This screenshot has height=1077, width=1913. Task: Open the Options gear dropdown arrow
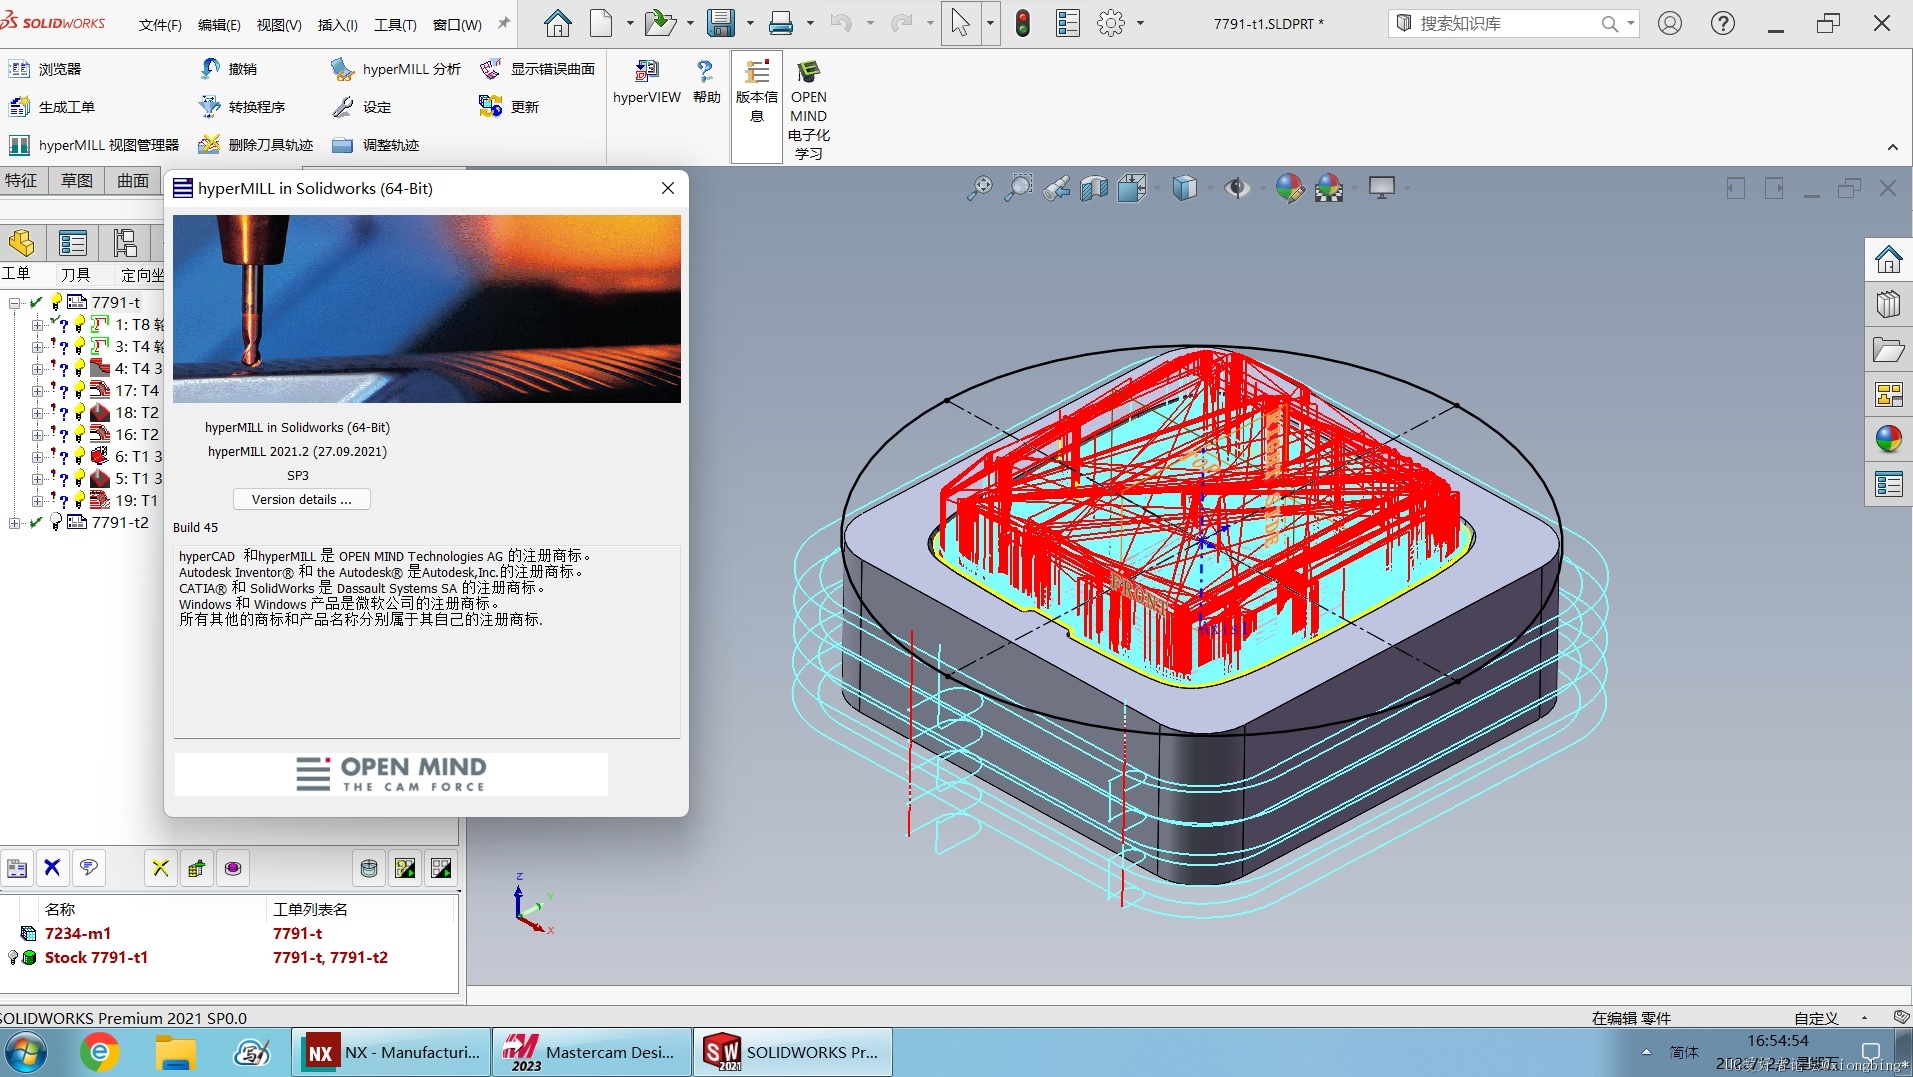(x=1140, y=23)
